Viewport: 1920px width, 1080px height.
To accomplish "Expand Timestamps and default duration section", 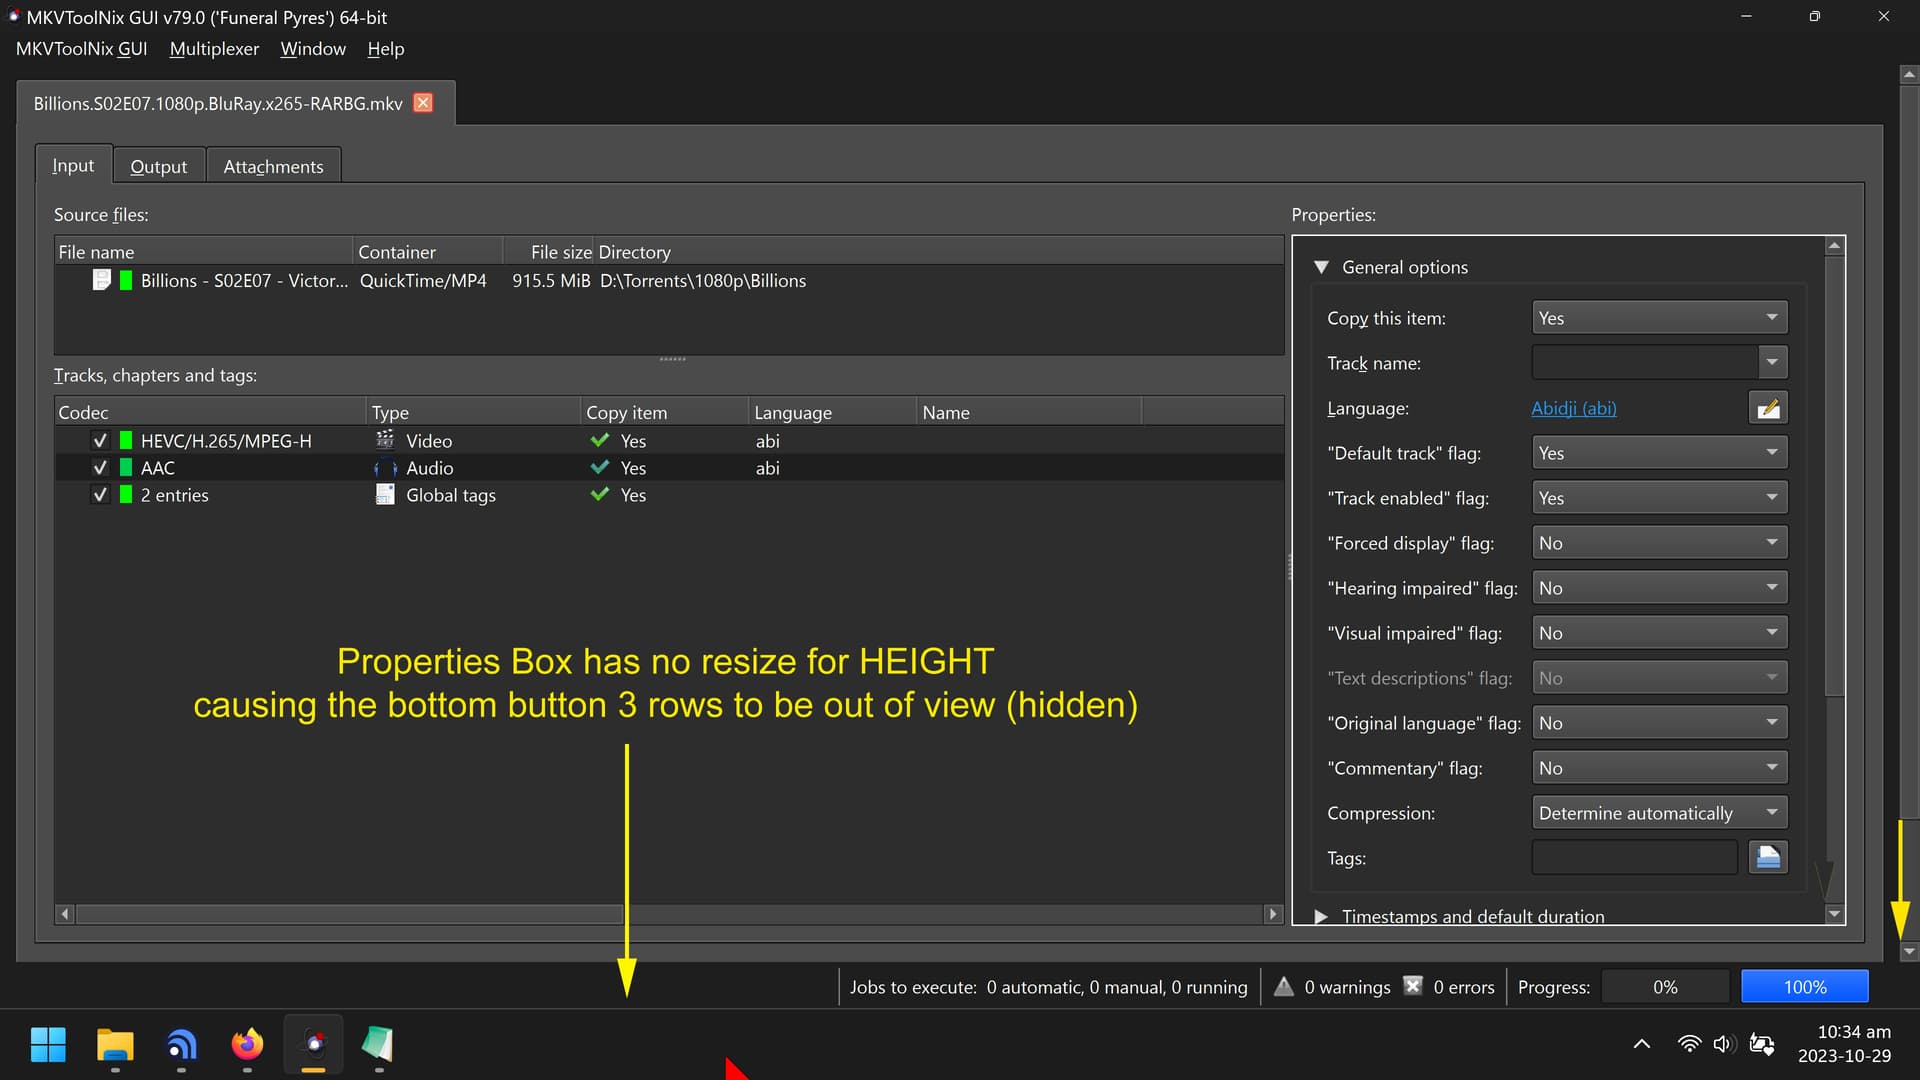I will point(1321,916).
